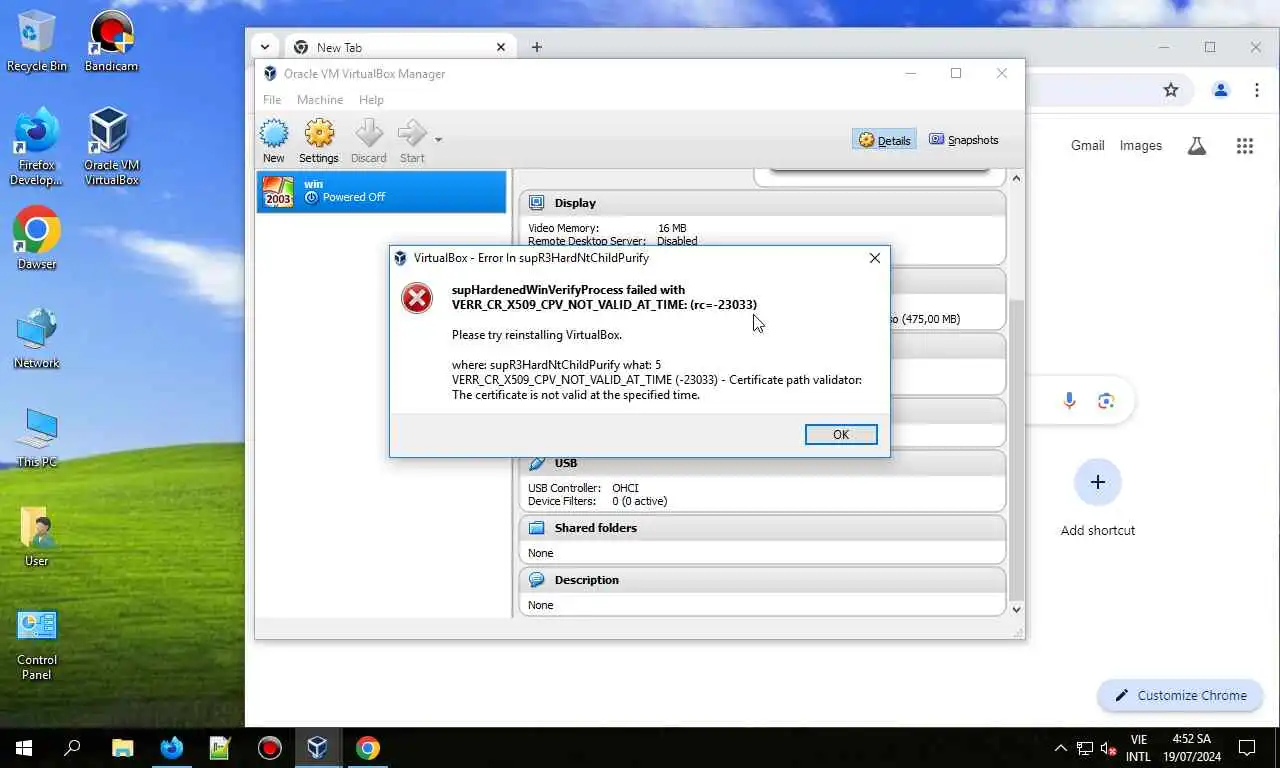The width and height of the screenshot is (1280, 768).
Task: Click the VirtualBox taskbar icon
Action: point(318,748)
